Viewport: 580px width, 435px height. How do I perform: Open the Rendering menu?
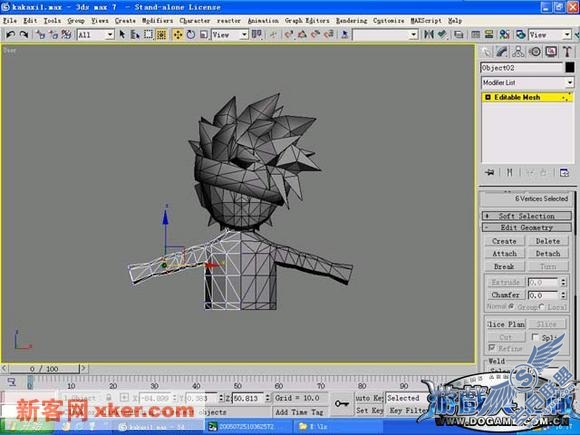[x=351, y=21]
